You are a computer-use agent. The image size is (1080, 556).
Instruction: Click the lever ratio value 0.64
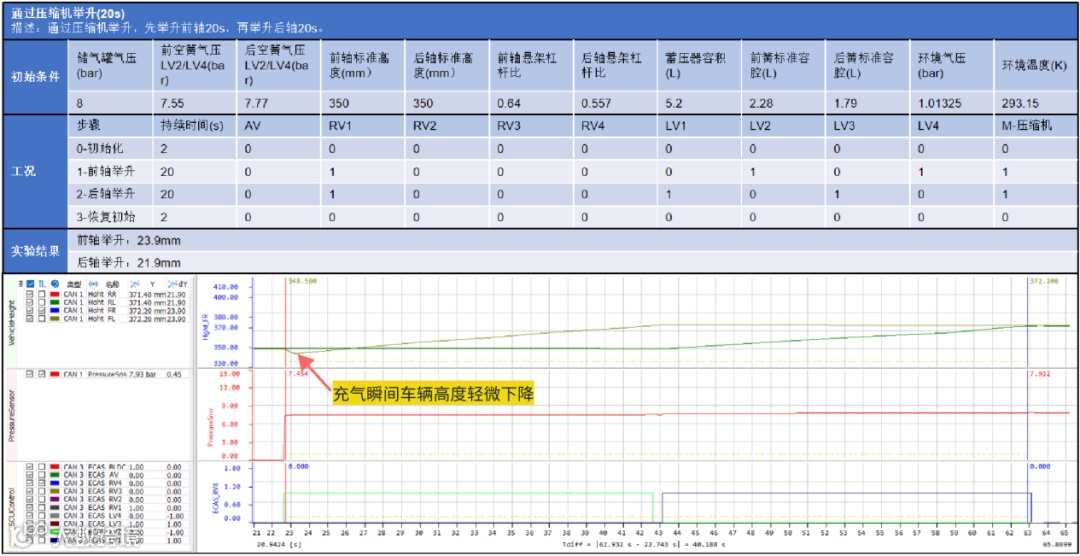pos(508,104)
